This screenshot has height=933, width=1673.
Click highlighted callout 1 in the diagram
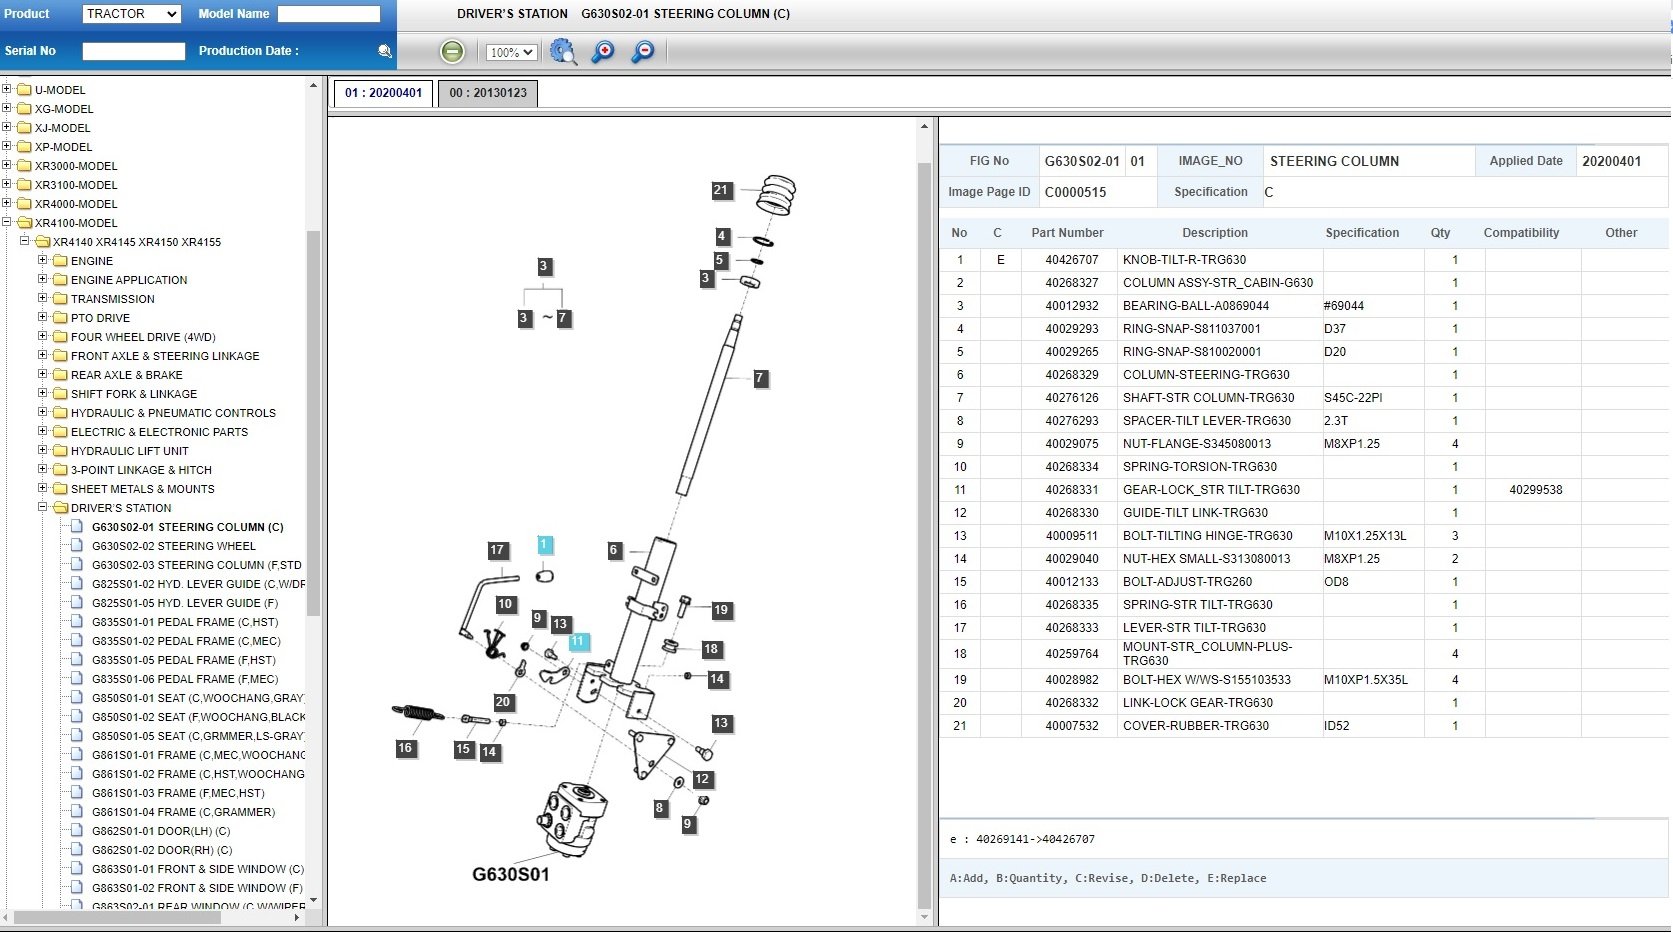(x=545, y=545)
